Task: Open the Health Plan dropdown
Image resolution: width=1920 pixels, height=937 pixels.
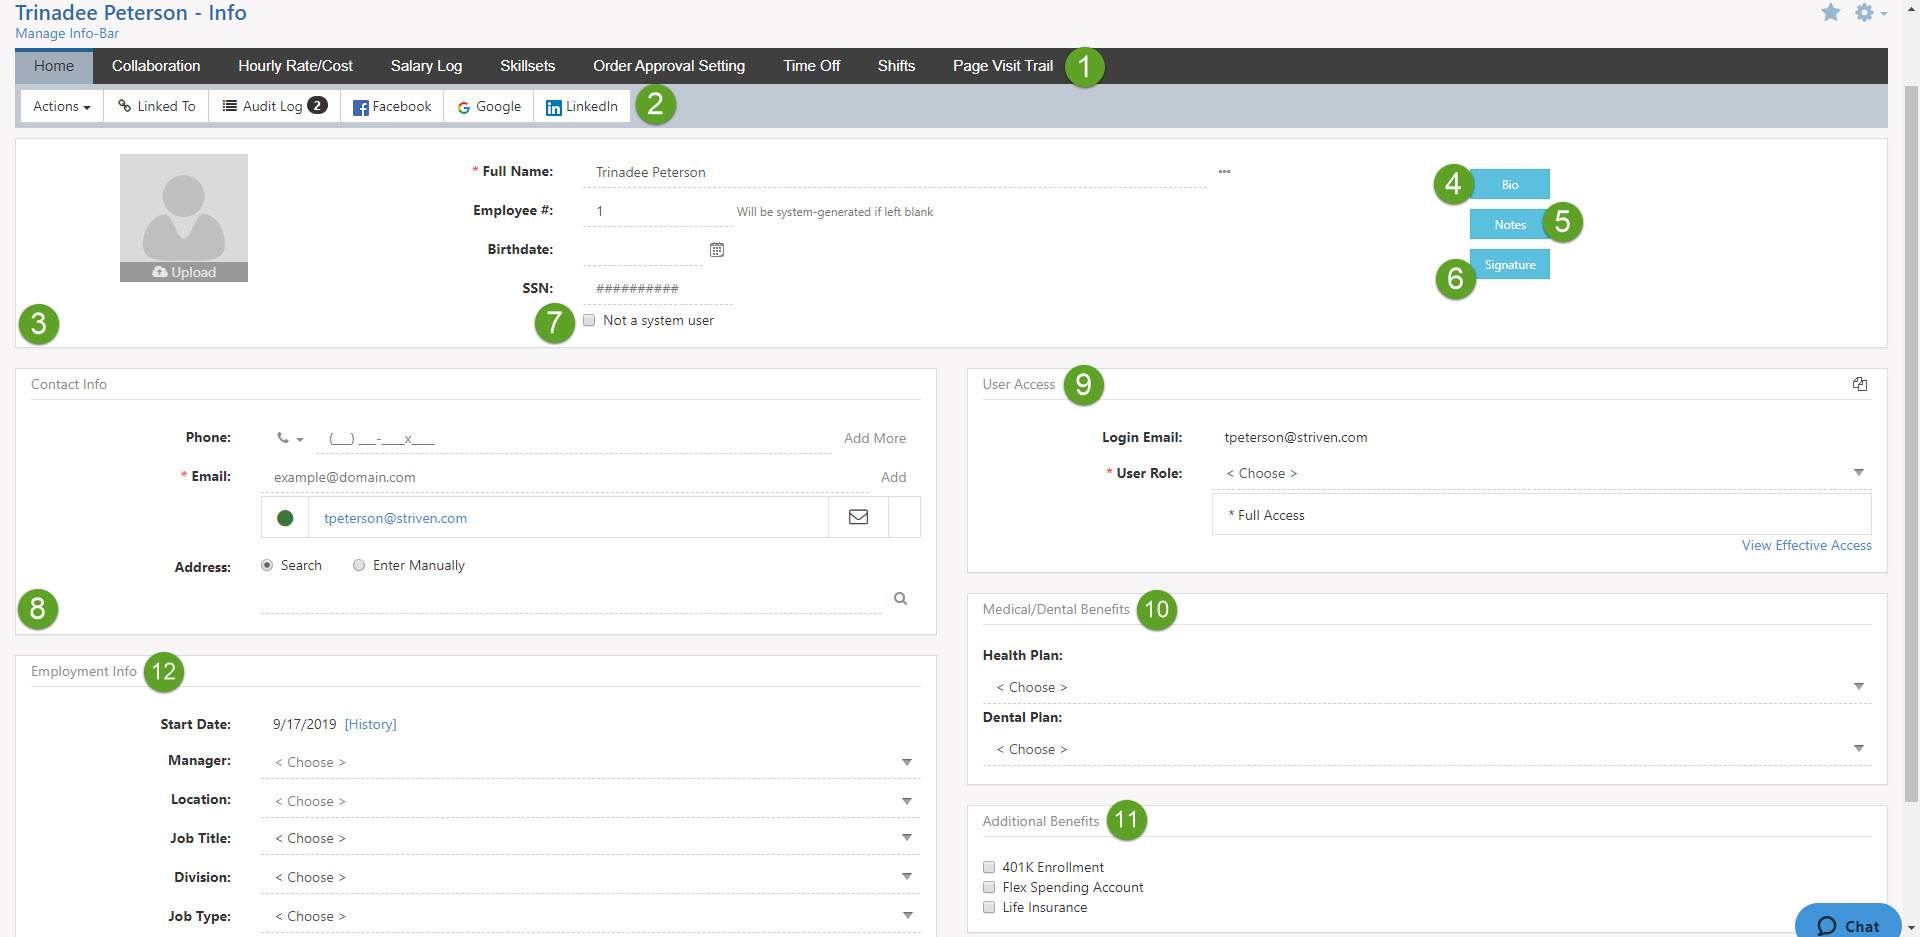Action: 1858,686
